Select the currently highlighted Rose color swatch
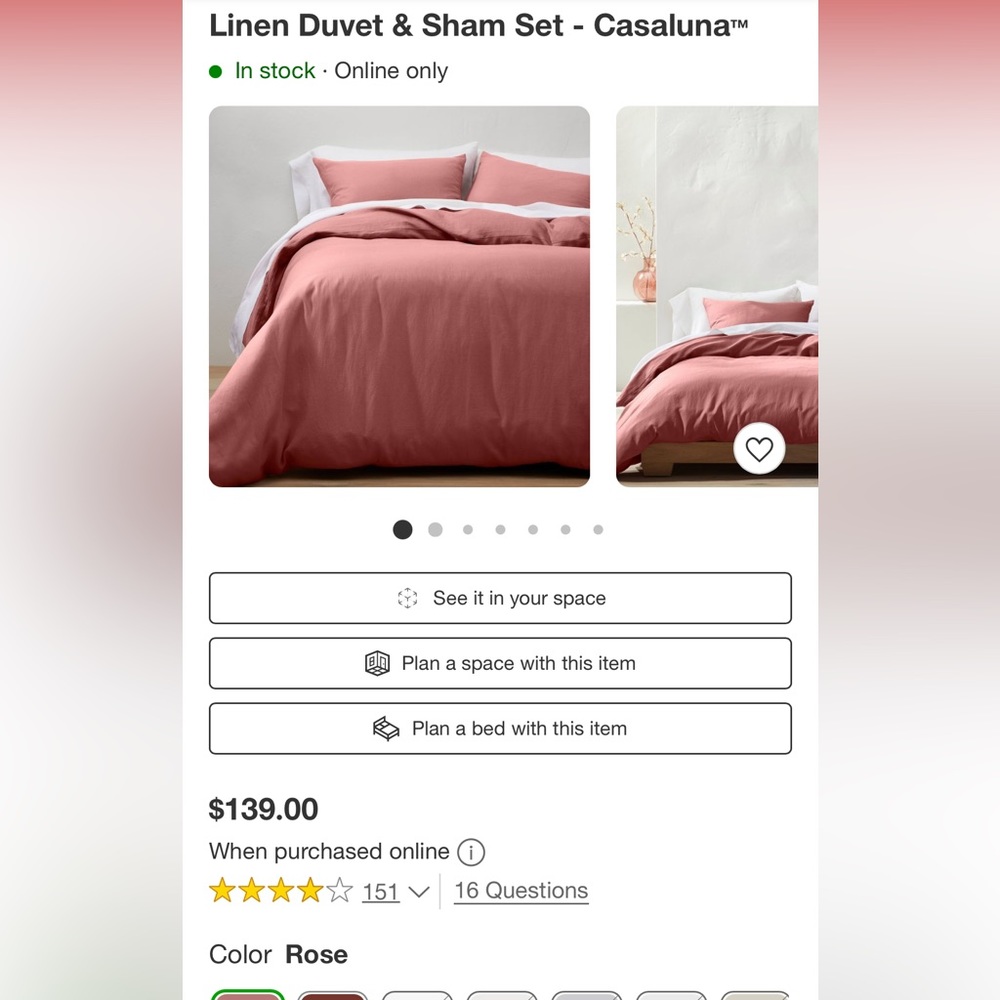 [249, 997]
